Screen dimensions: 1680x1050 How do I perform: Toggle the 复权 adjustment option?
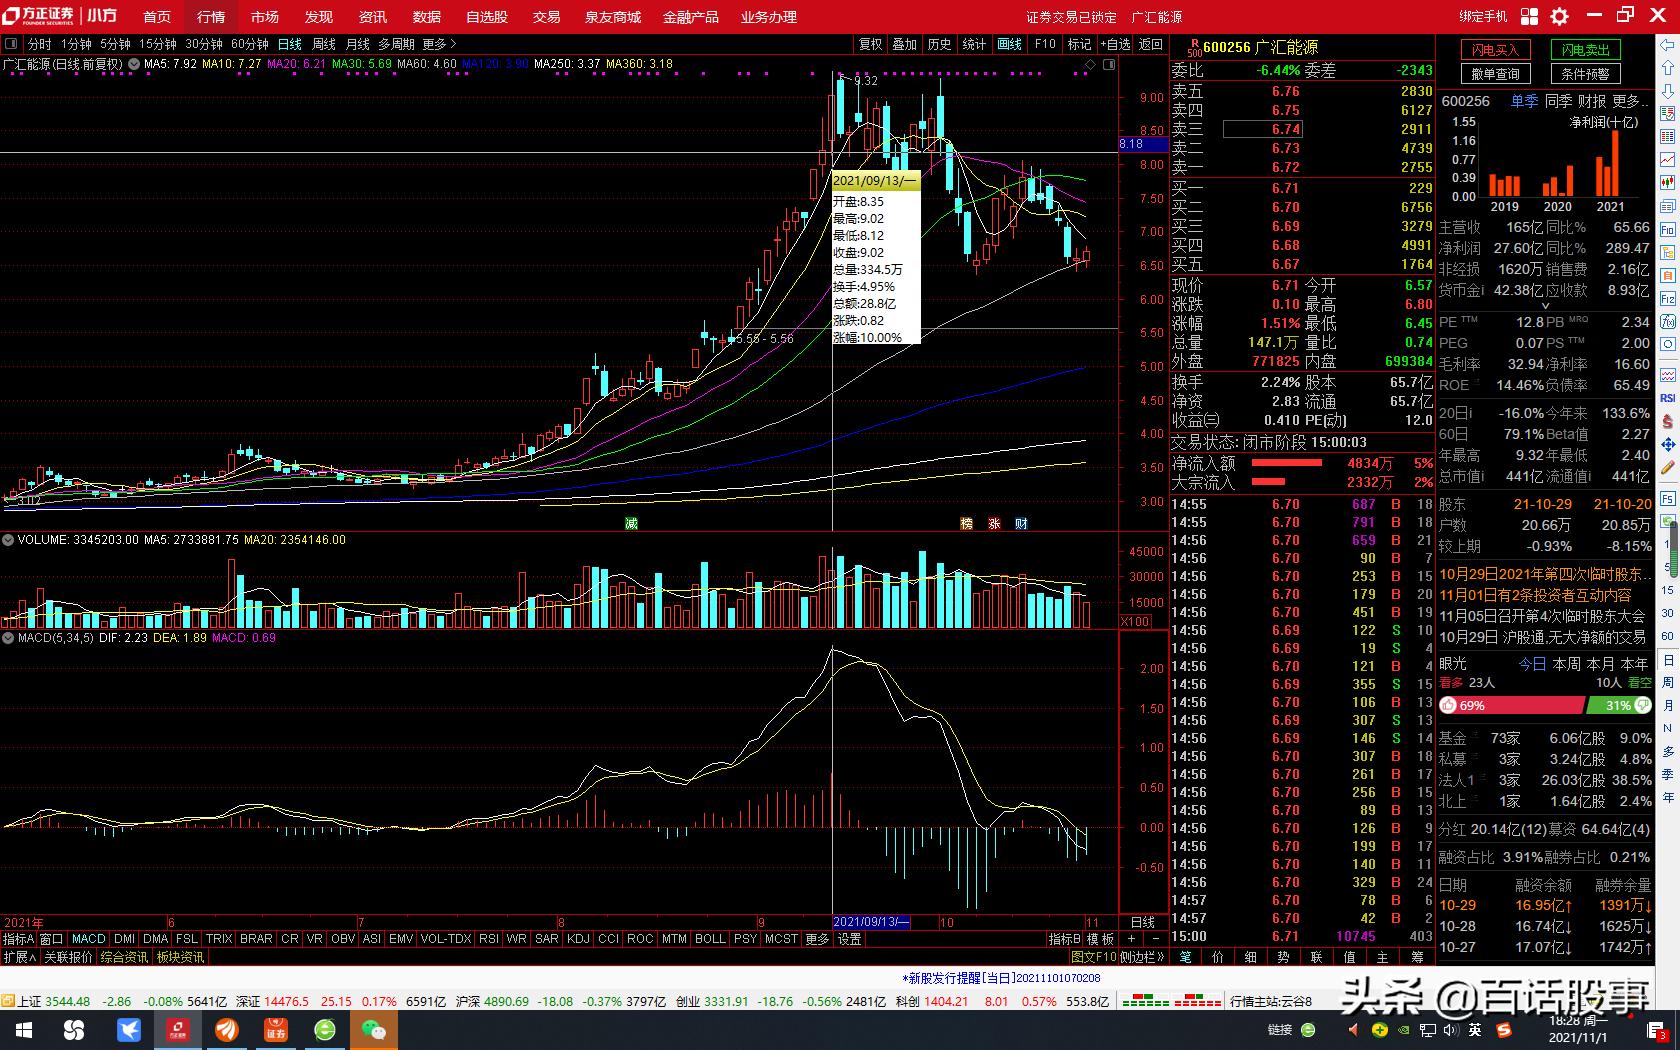(870, 44)
